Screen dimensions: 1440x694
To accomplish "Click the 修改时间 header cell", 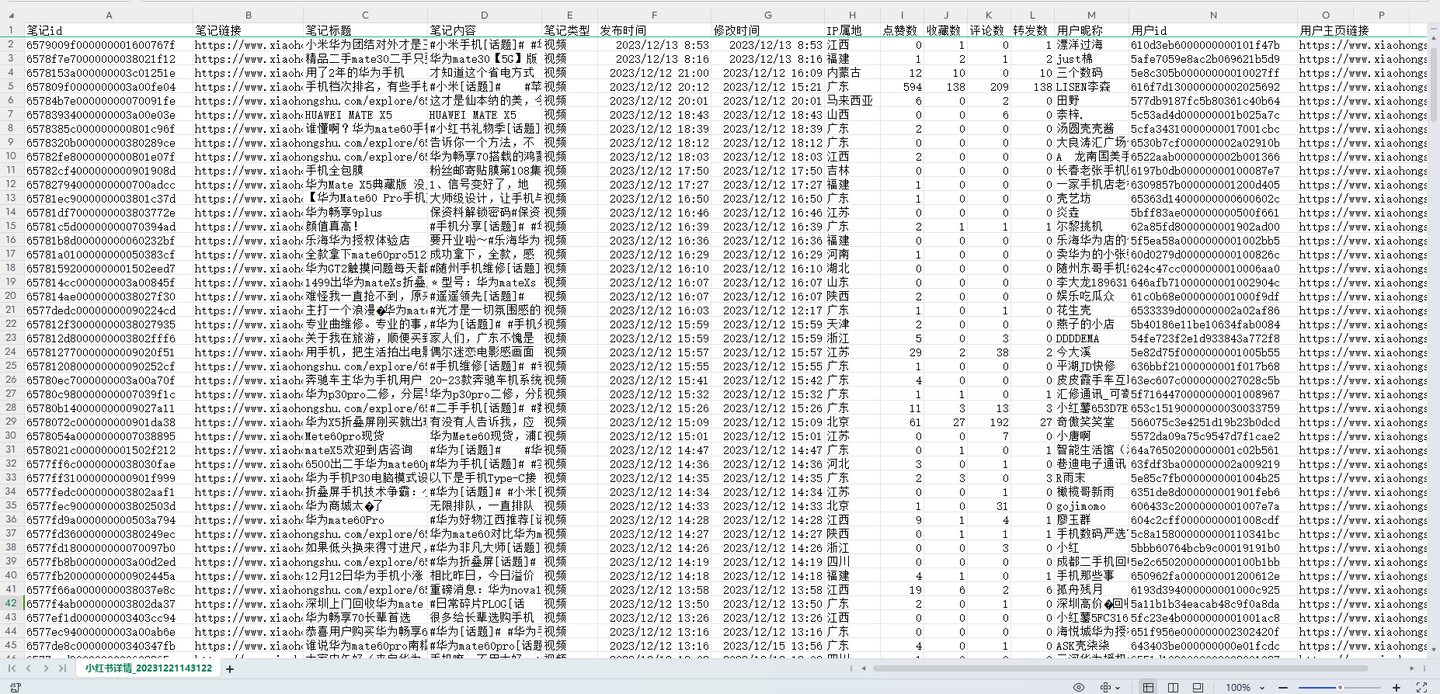I will (x=768, y=31).
